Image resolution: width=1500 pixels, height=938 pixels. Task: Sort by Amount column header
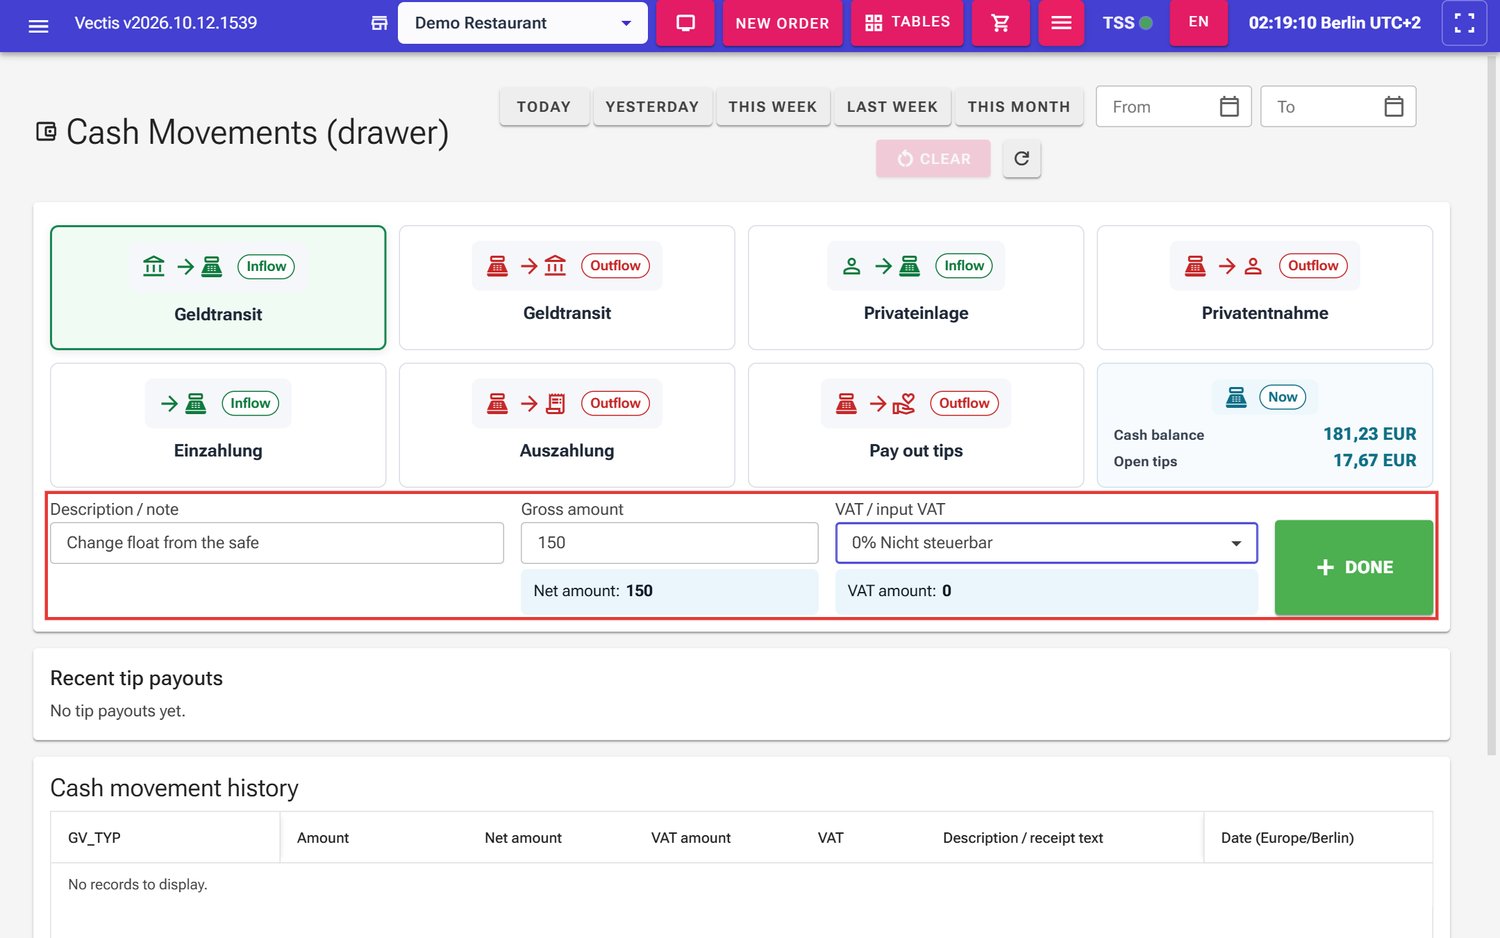[x=323, y=838]
